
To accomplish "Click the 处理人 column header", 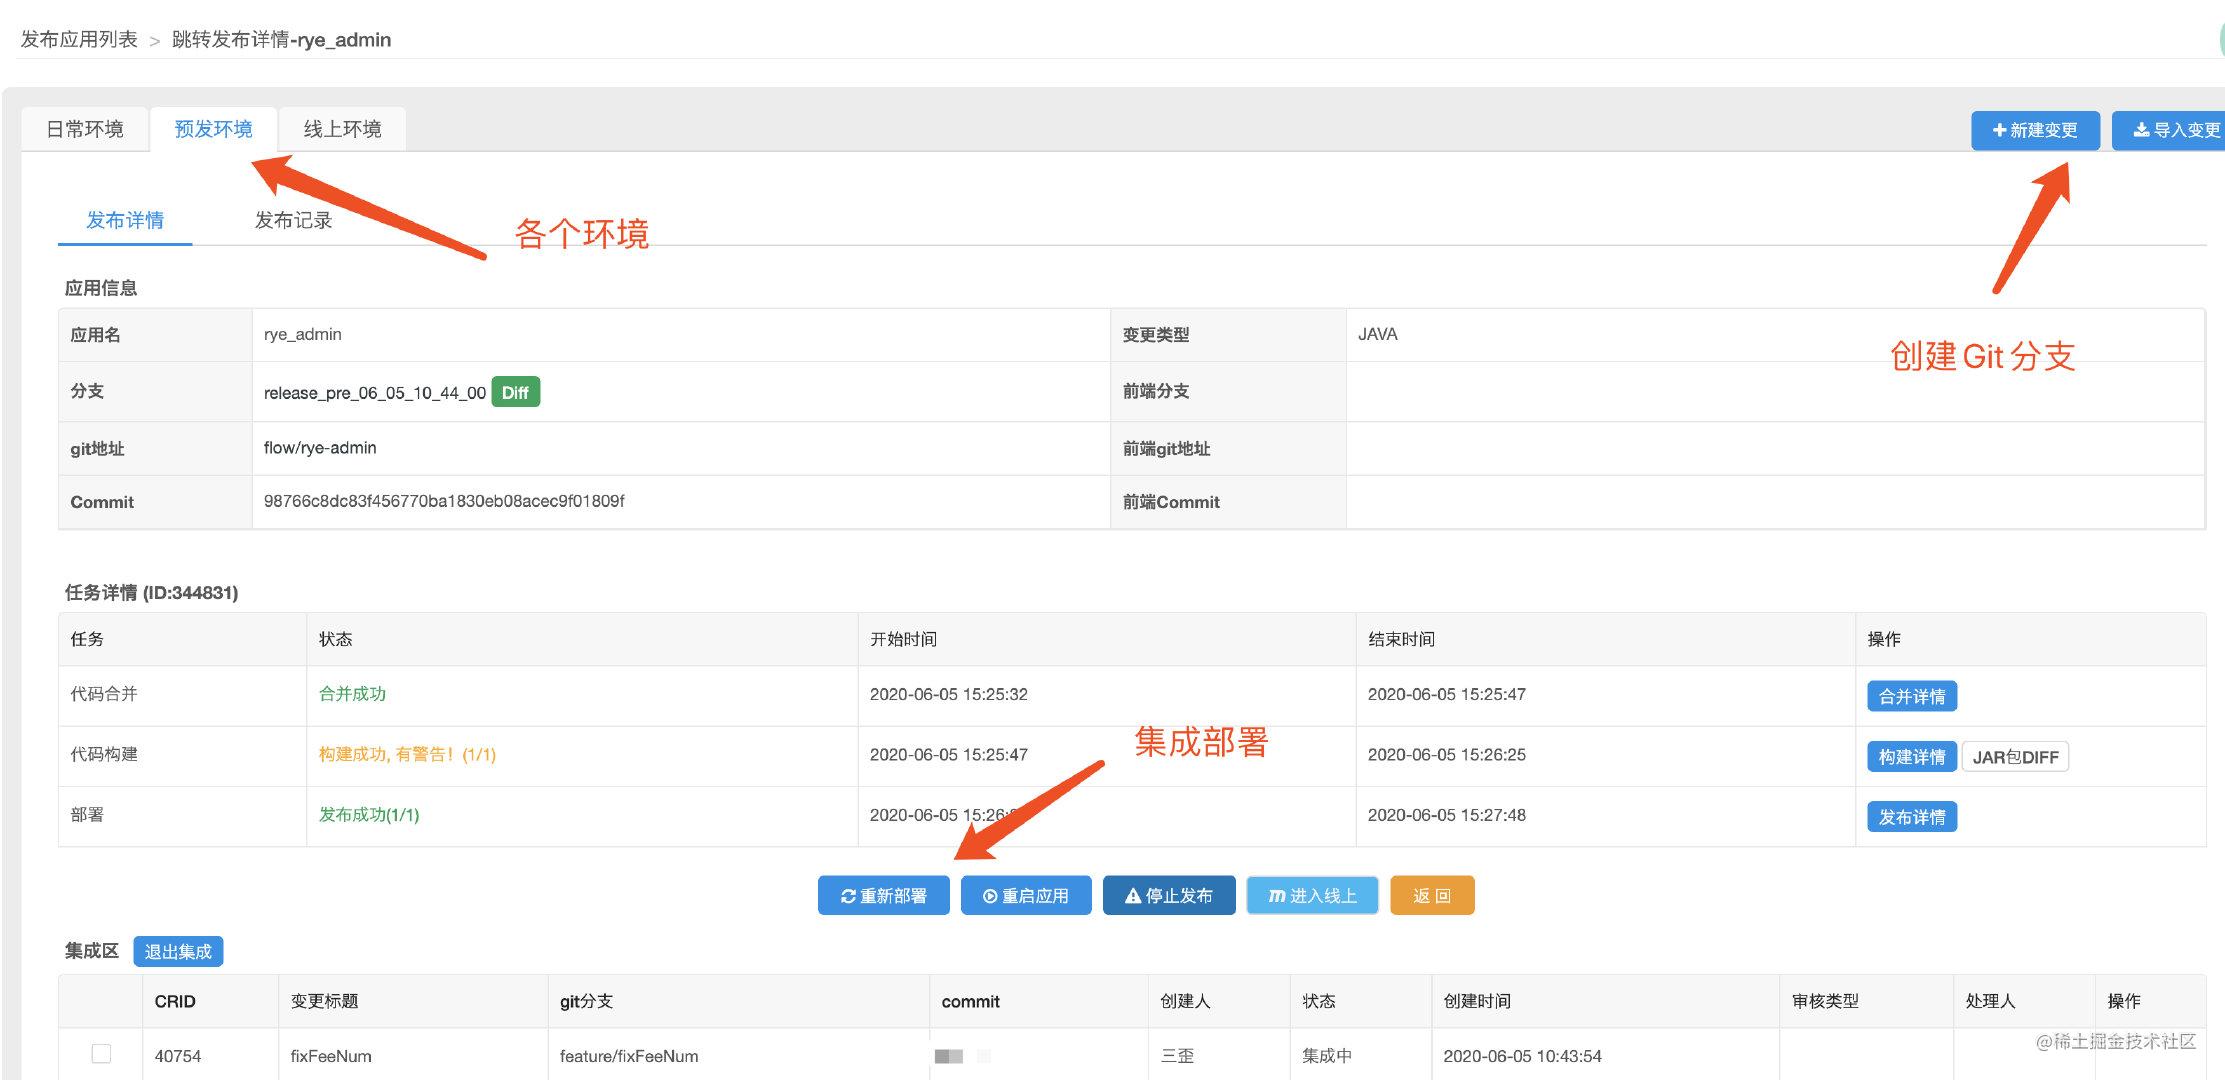I will pos(1990,1001).
